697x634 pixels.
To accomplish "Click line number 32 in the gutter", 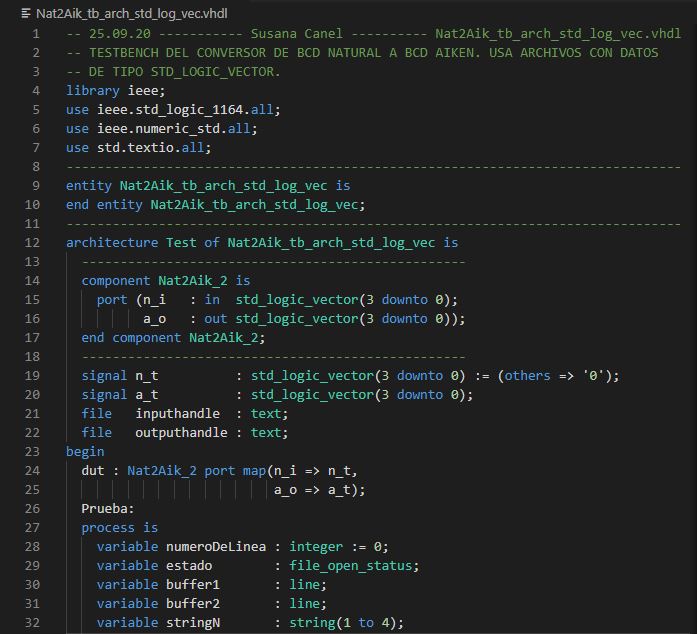I will pos(32,622).
